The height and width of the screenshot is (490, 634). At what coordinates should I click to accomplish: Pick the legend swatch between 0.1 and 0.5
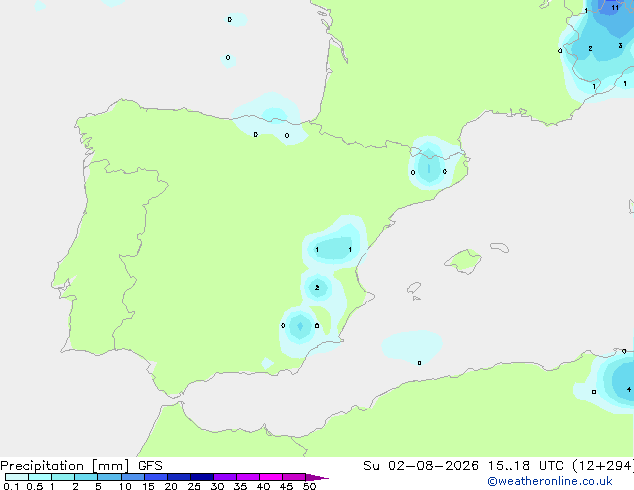click(17, 477)
